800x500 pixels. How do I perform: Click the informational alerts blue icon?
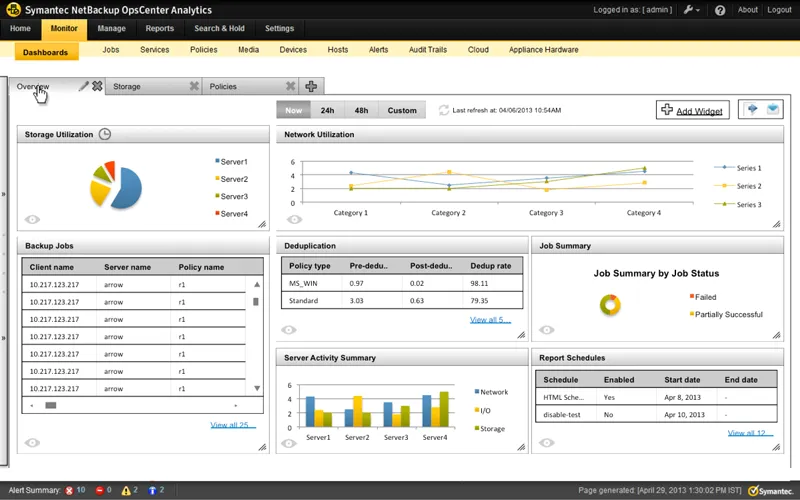click(x=152, y=490)
